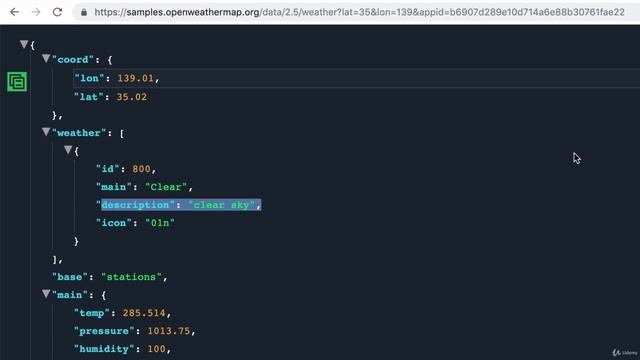Image resolution: width=640 pixels, height=360 pixels.
Task: Click the "stations" string value
Action: coord(131,277)
